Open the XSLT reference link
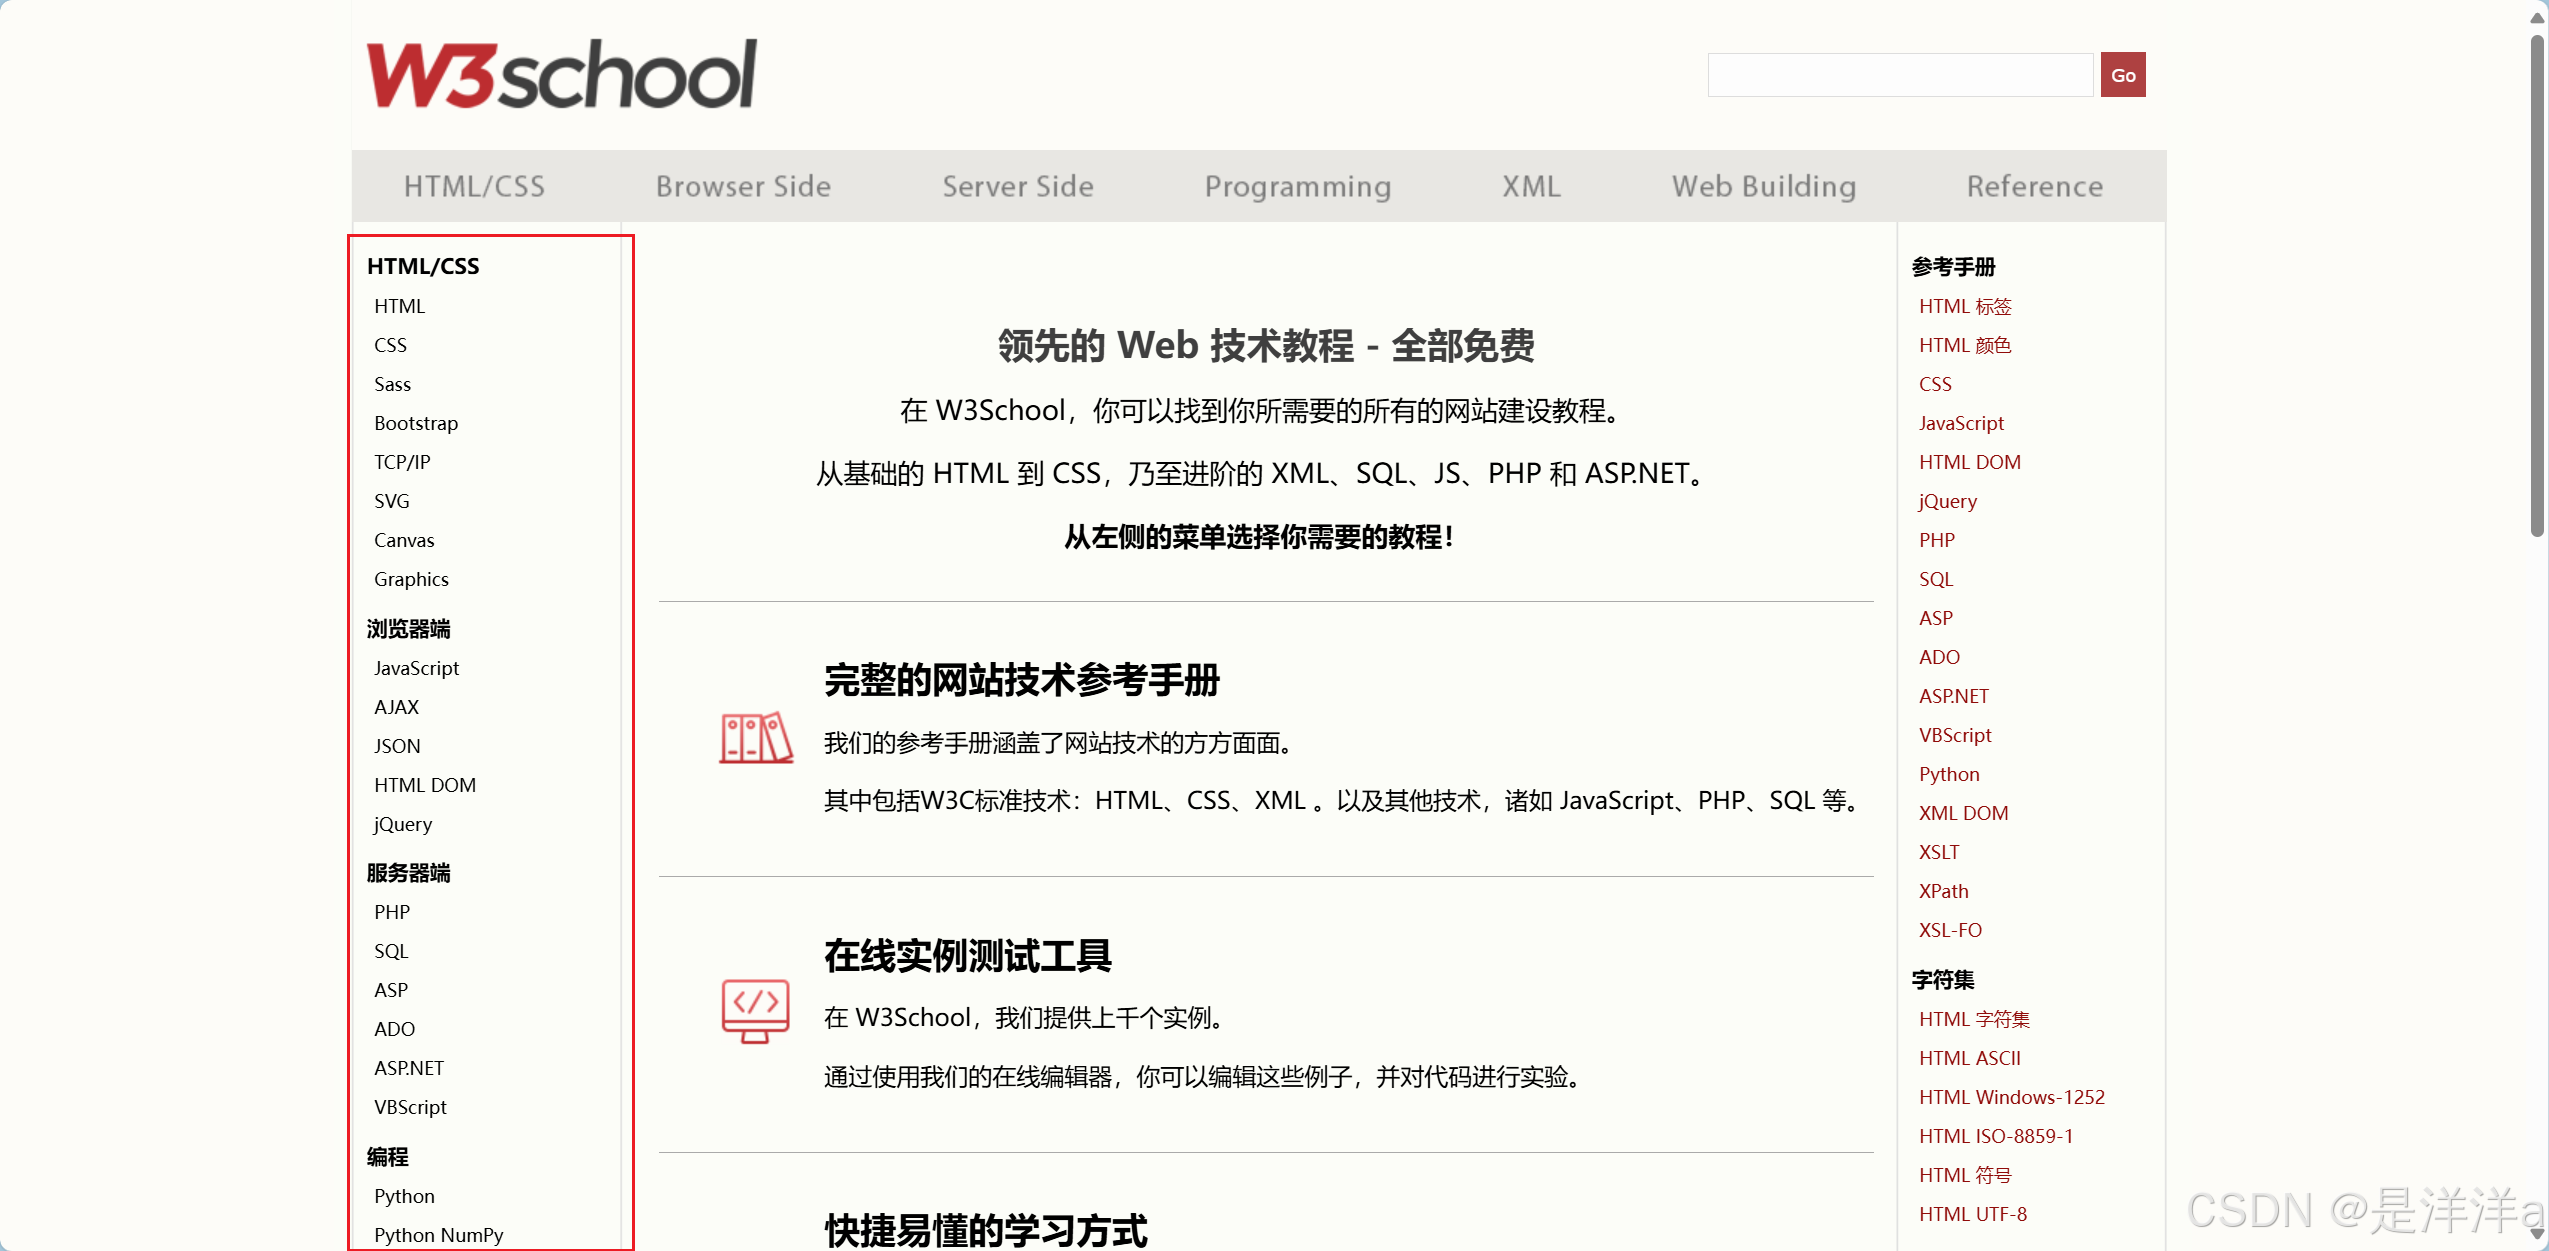 click(x=1939, y=852)
